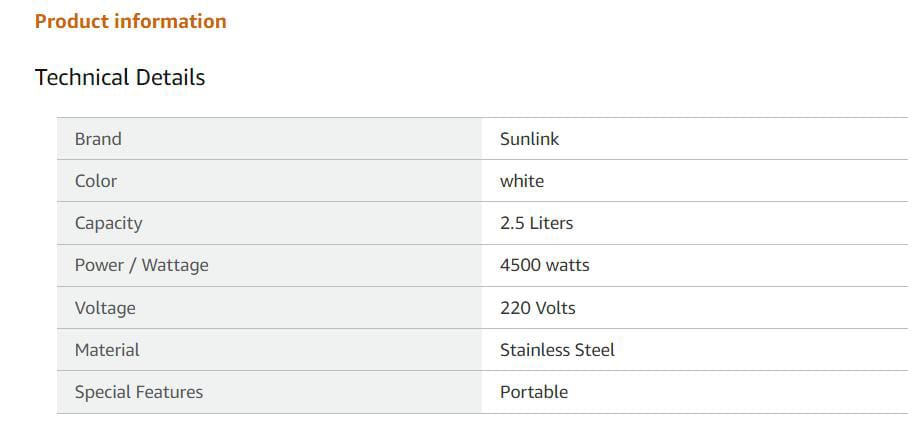Select the Power / Wattage label

[141, 265]
